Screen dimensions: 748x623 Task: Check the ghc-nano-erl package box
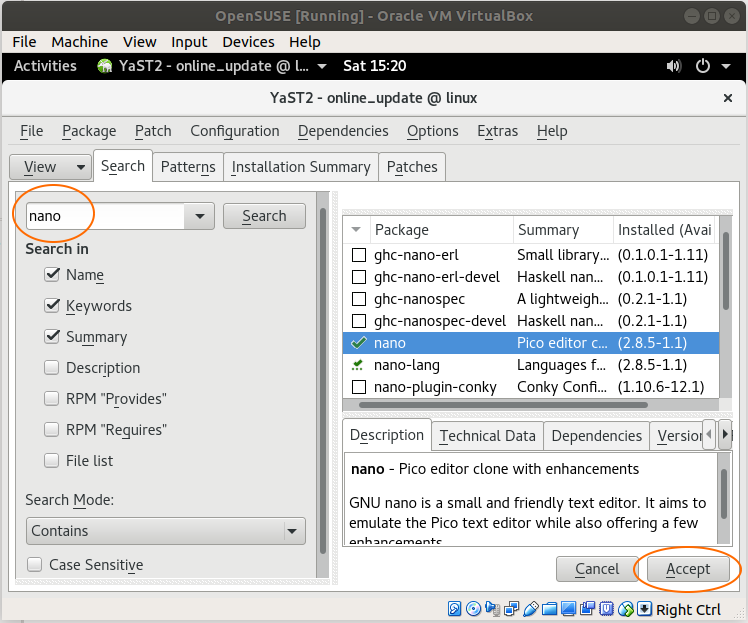coord(359,255)
